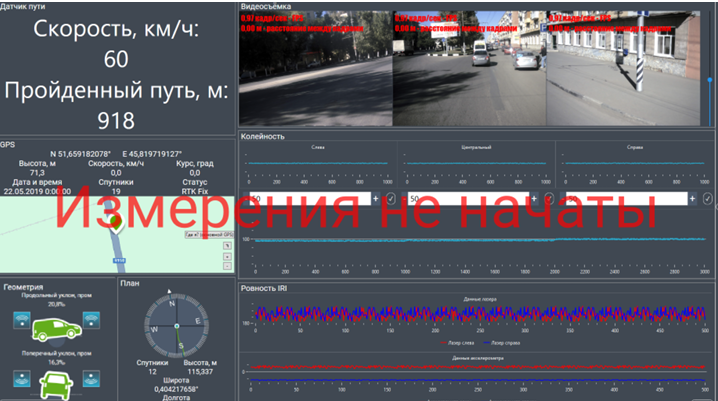Click the Справа rut value input field
Viewport: 718px width, 401px height.
(x=626, y=199)
